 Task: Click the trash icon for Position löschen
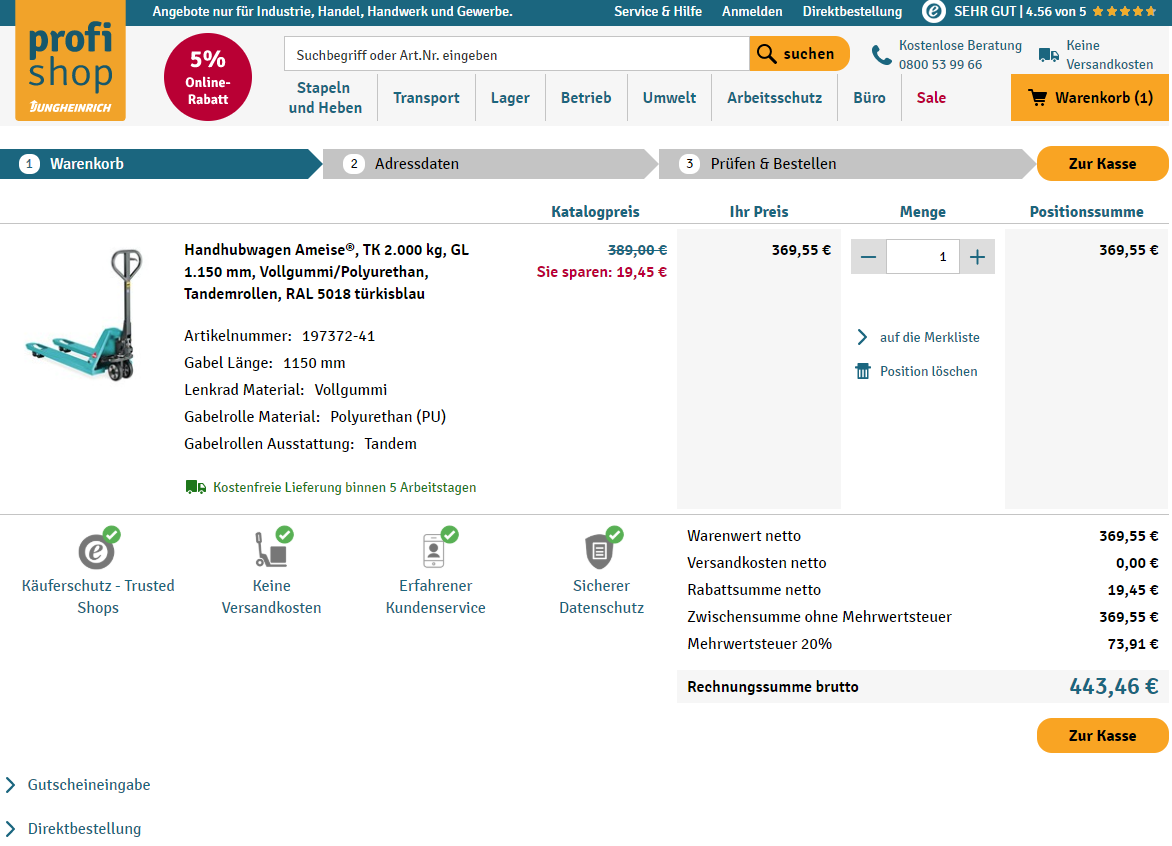pos(863,371)
